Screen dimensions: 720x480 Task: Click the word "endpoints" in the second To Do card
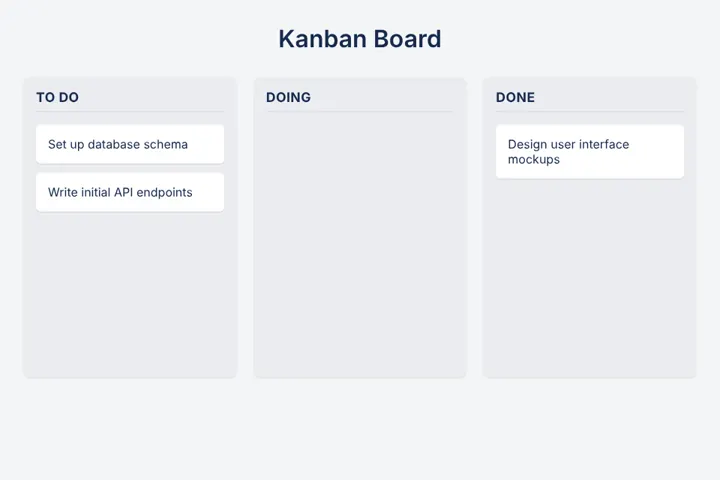click(x=164, y=193)
